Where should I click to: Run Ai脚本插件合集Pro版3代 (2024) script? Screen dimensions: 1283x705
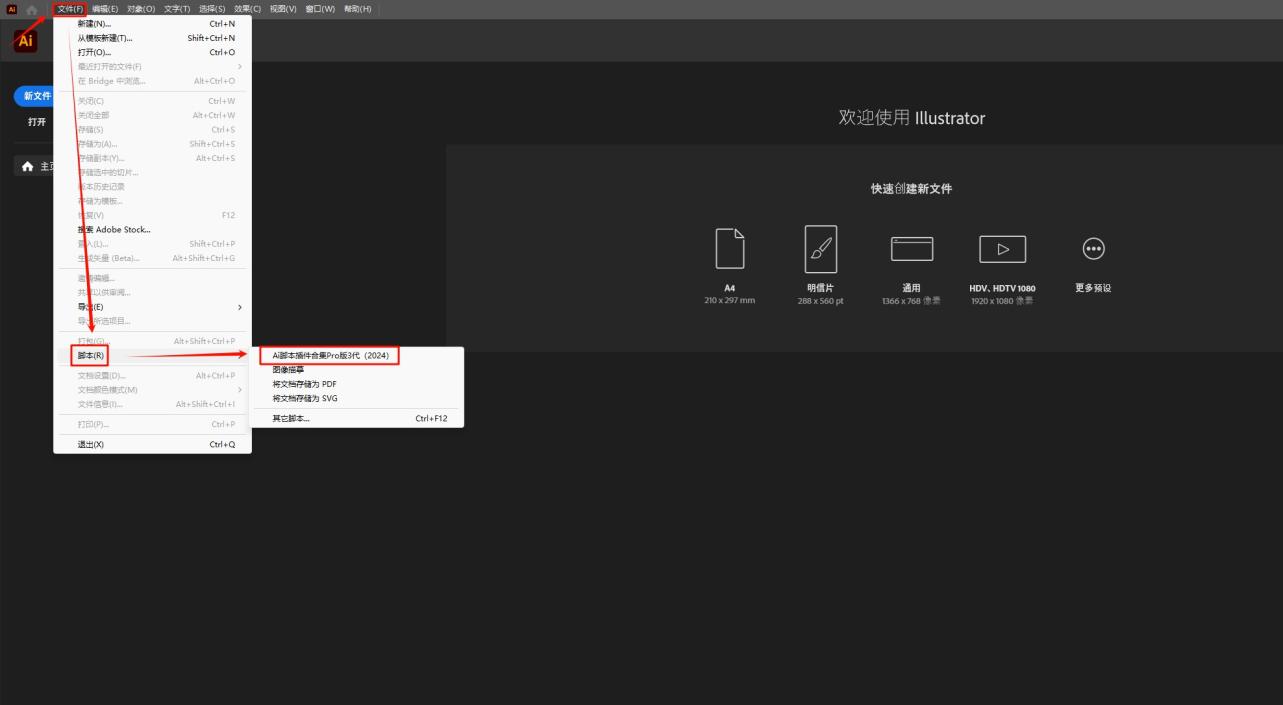[x=330, y=356]
